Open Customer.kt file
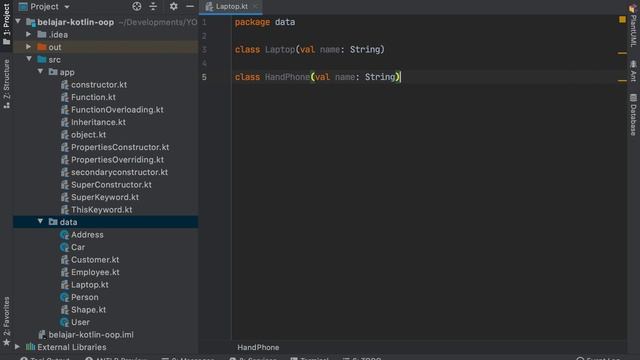 click(95, 260)
